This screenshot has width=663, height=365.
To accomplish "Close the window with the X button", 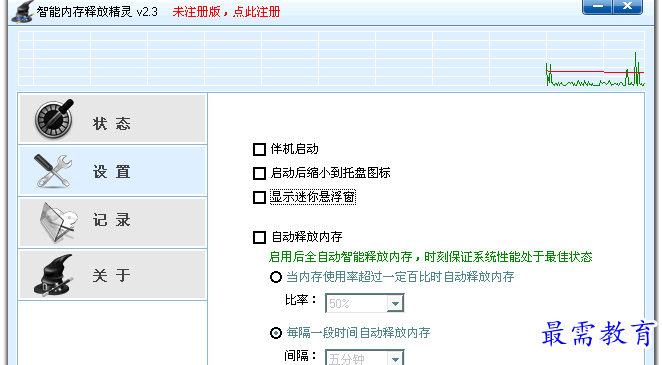I will [x=627, y=7].
